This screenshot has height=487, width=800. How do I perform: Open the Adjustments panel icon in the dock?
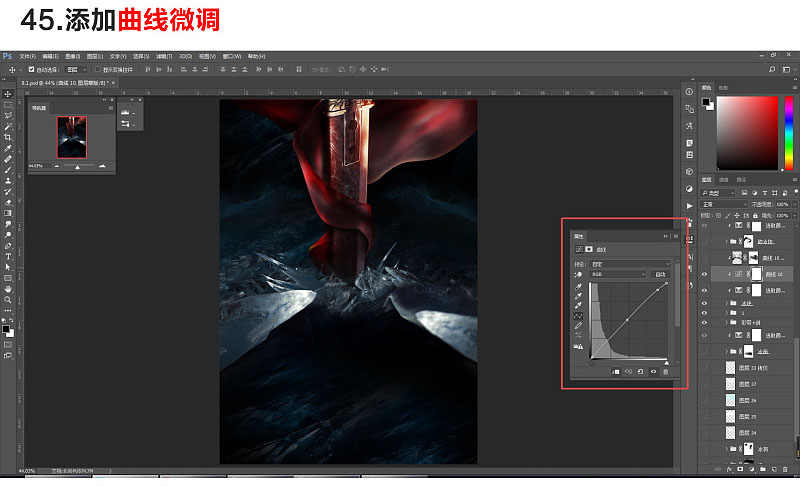[x=689, y=189]
